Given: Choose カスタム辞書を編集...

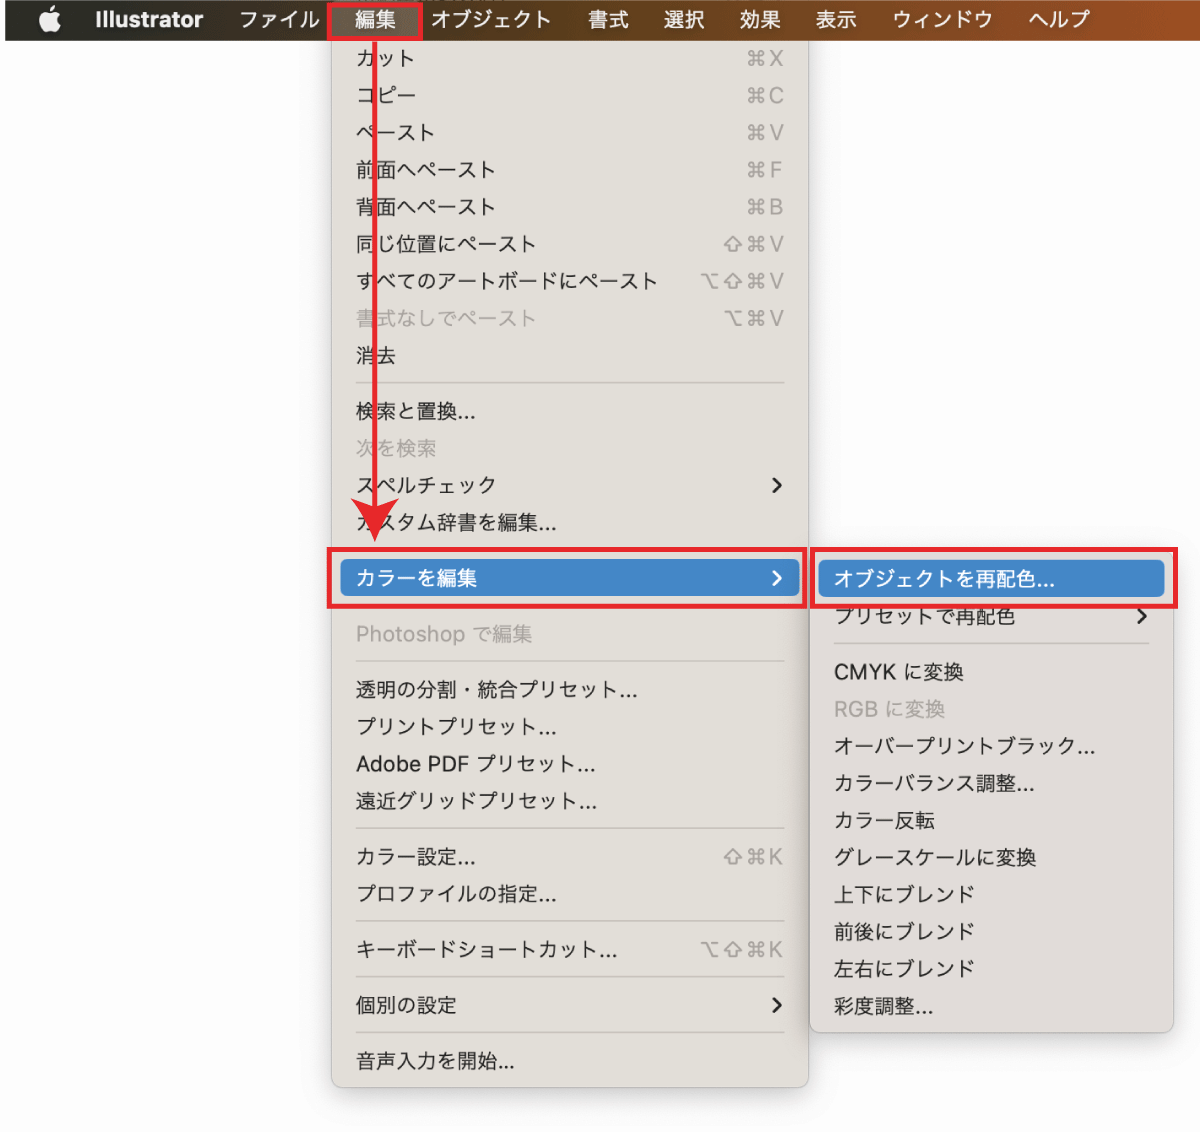Looking at the screenshot, I should tap(570, 522).
